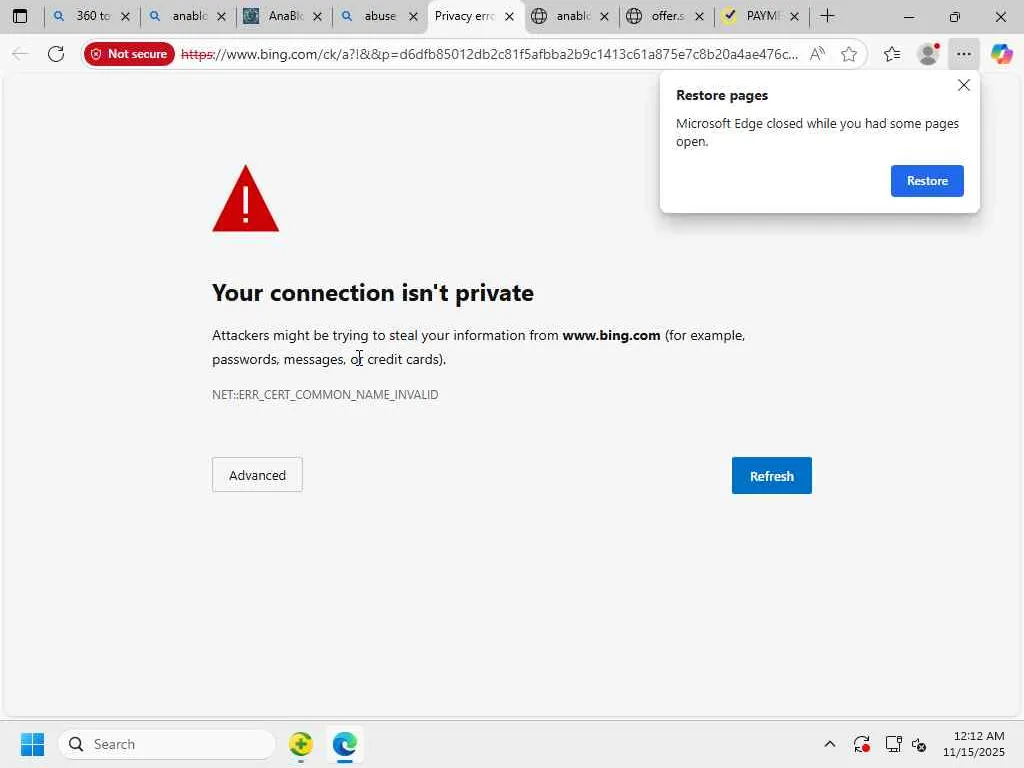Click the sync status tray icon
Viewport: 1024px width, 768px height.
pos(861,744)
